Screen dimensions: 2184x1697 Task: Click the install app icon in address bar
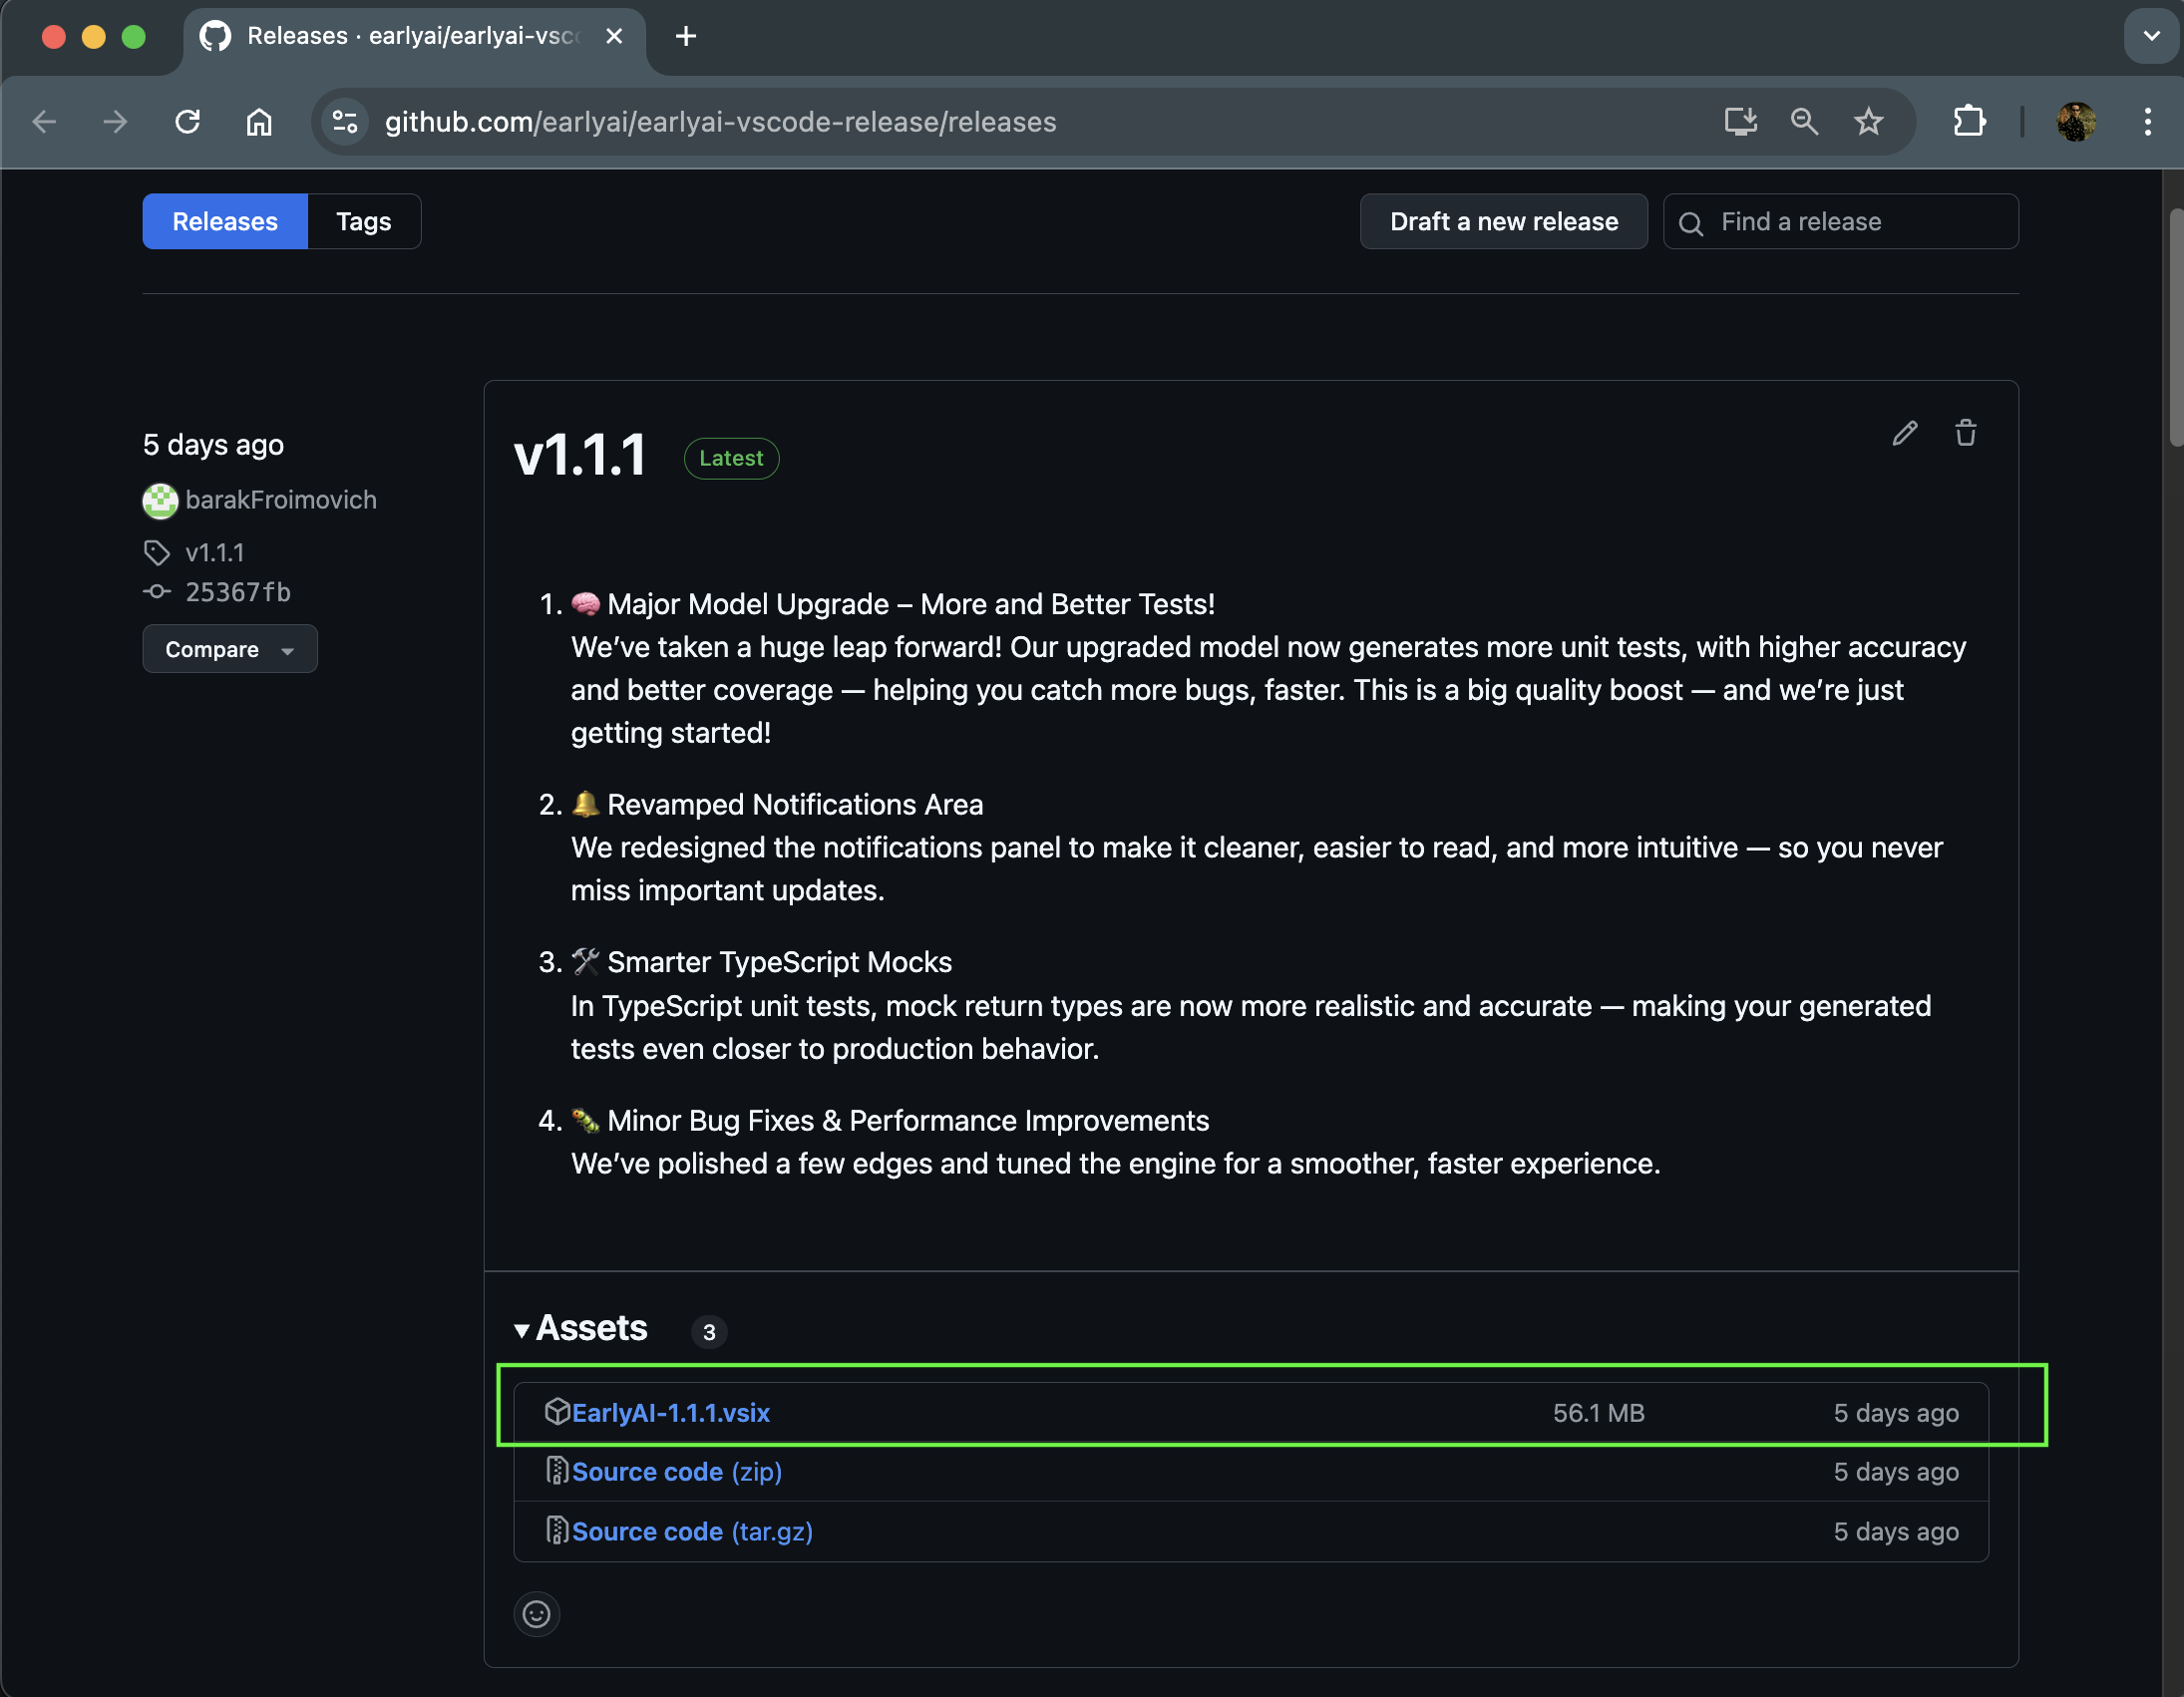[x=1740, y=122]
